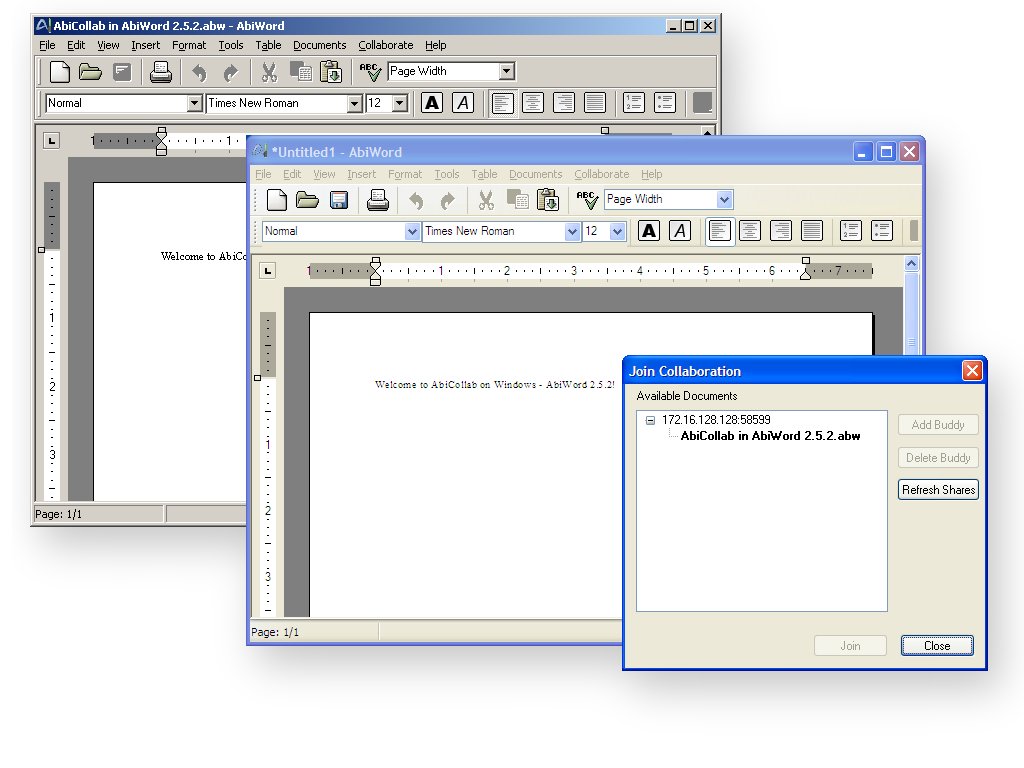Copy icon in AbiCollab window toolbar

tap(300, 72)
